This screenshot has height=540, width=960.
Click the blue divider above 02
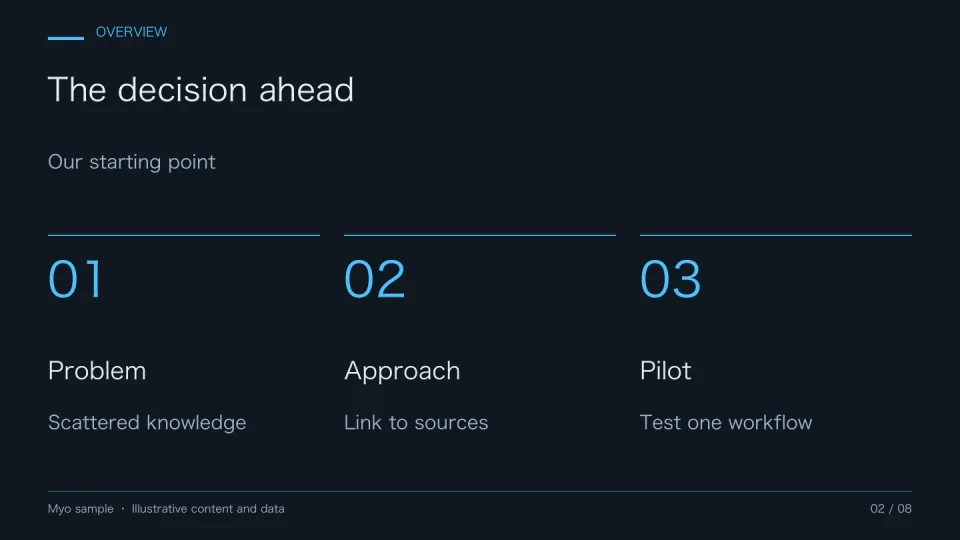[480, 235]
